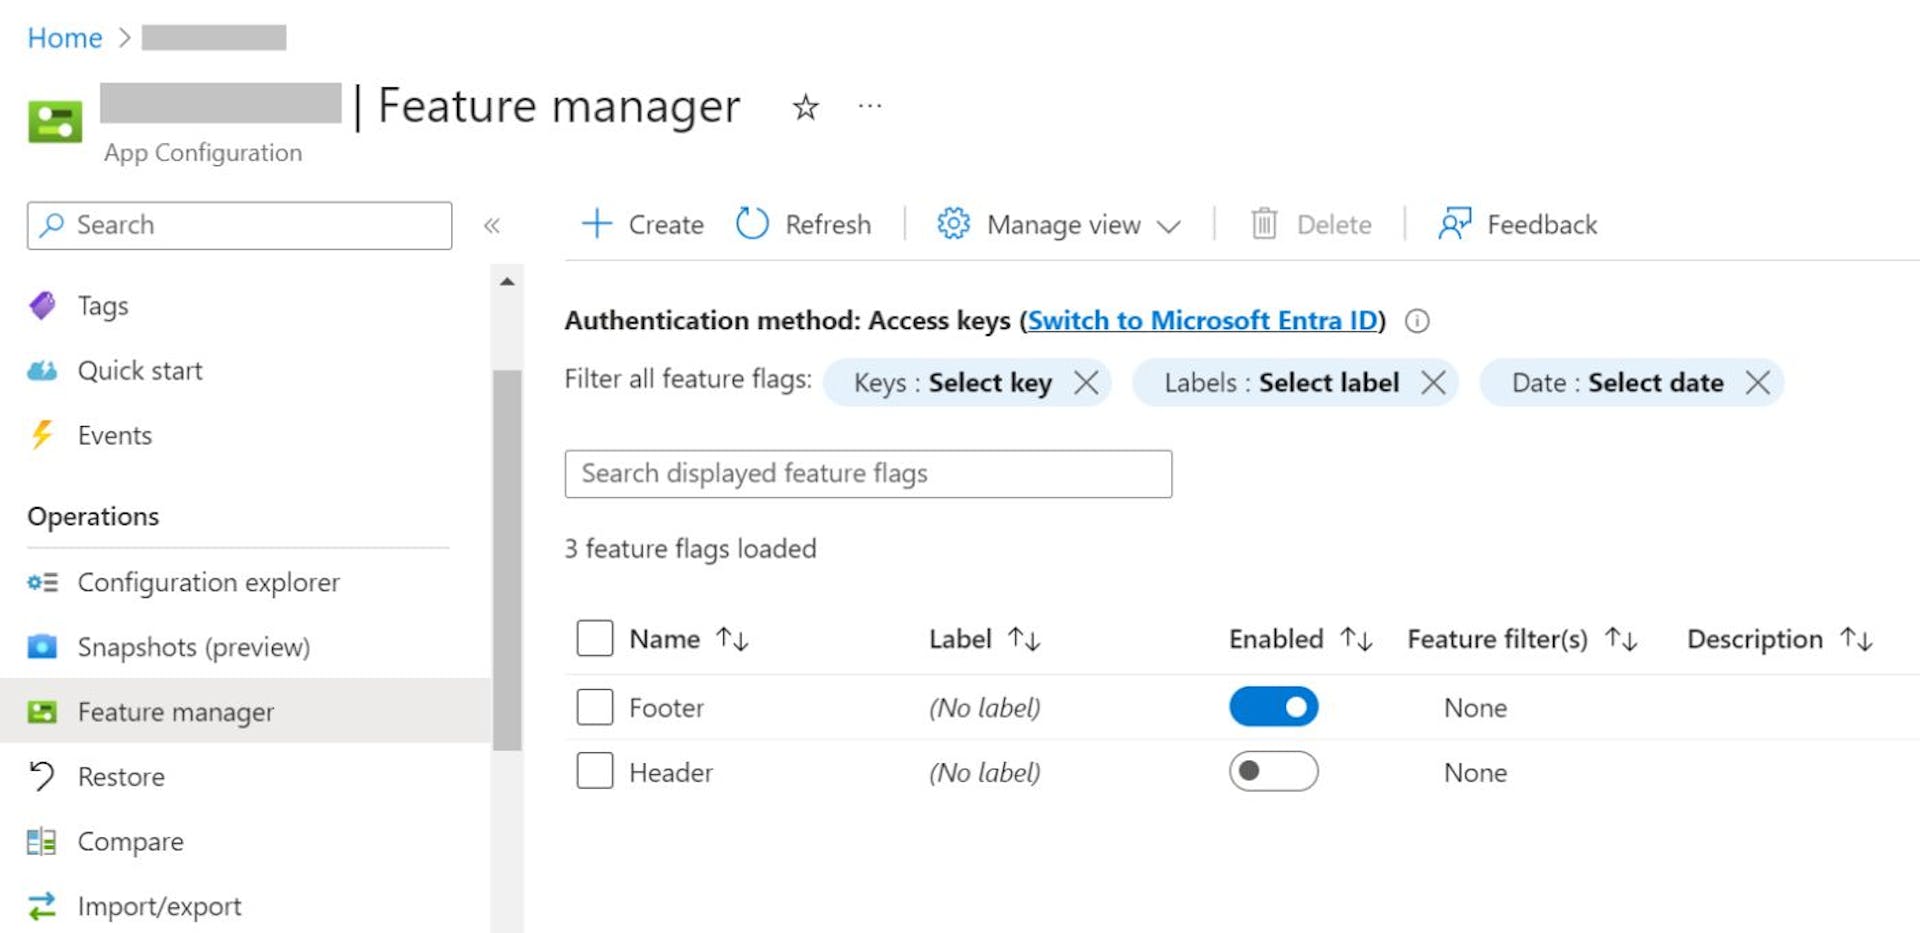
Task: Click the Events lightning bolt icon
Action: [x=42, y=435]
